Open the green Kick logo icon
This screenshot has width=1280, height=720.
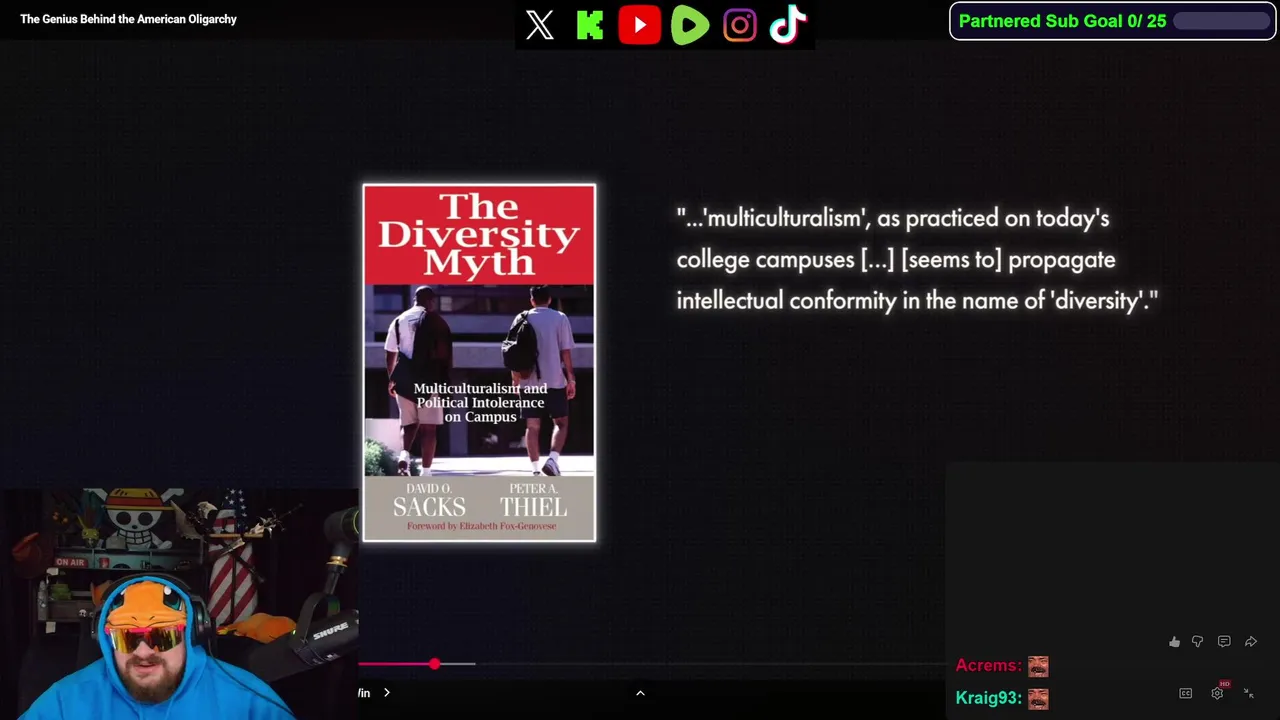tap(590, 25)
